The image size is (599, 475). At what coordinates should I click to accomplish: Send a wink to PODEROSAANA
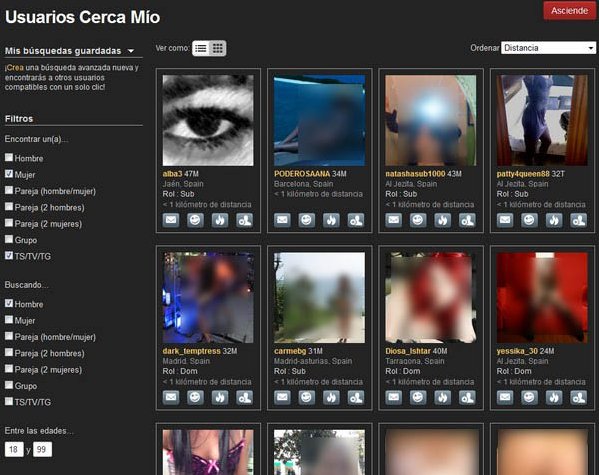coord(307,220)
